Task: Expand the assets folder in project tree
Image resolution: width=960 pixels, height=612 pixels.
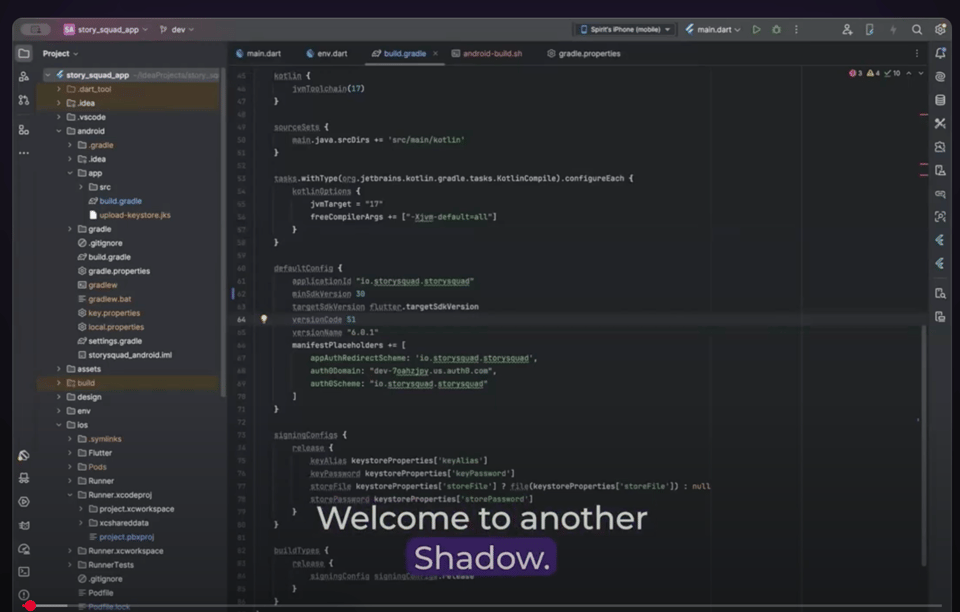Action: [59, 369]
